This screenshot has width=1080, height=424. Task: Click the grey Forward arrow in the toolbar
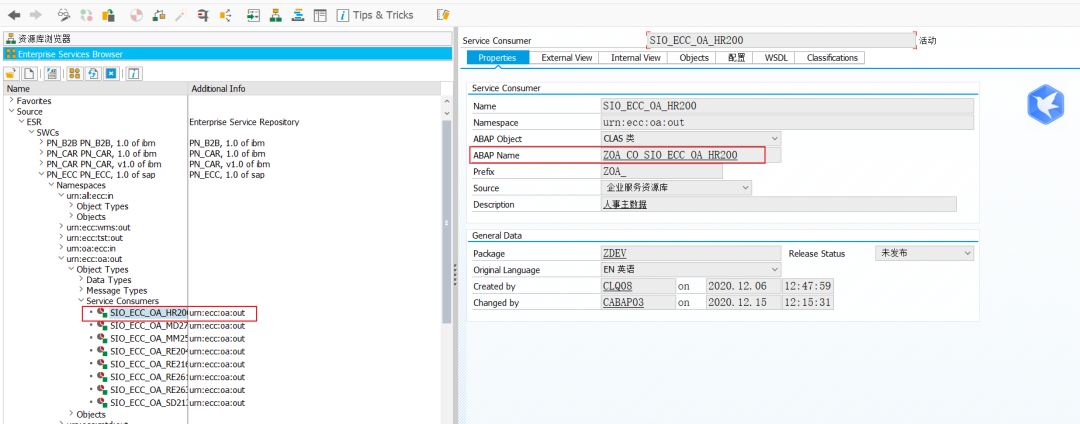point(36,14)
